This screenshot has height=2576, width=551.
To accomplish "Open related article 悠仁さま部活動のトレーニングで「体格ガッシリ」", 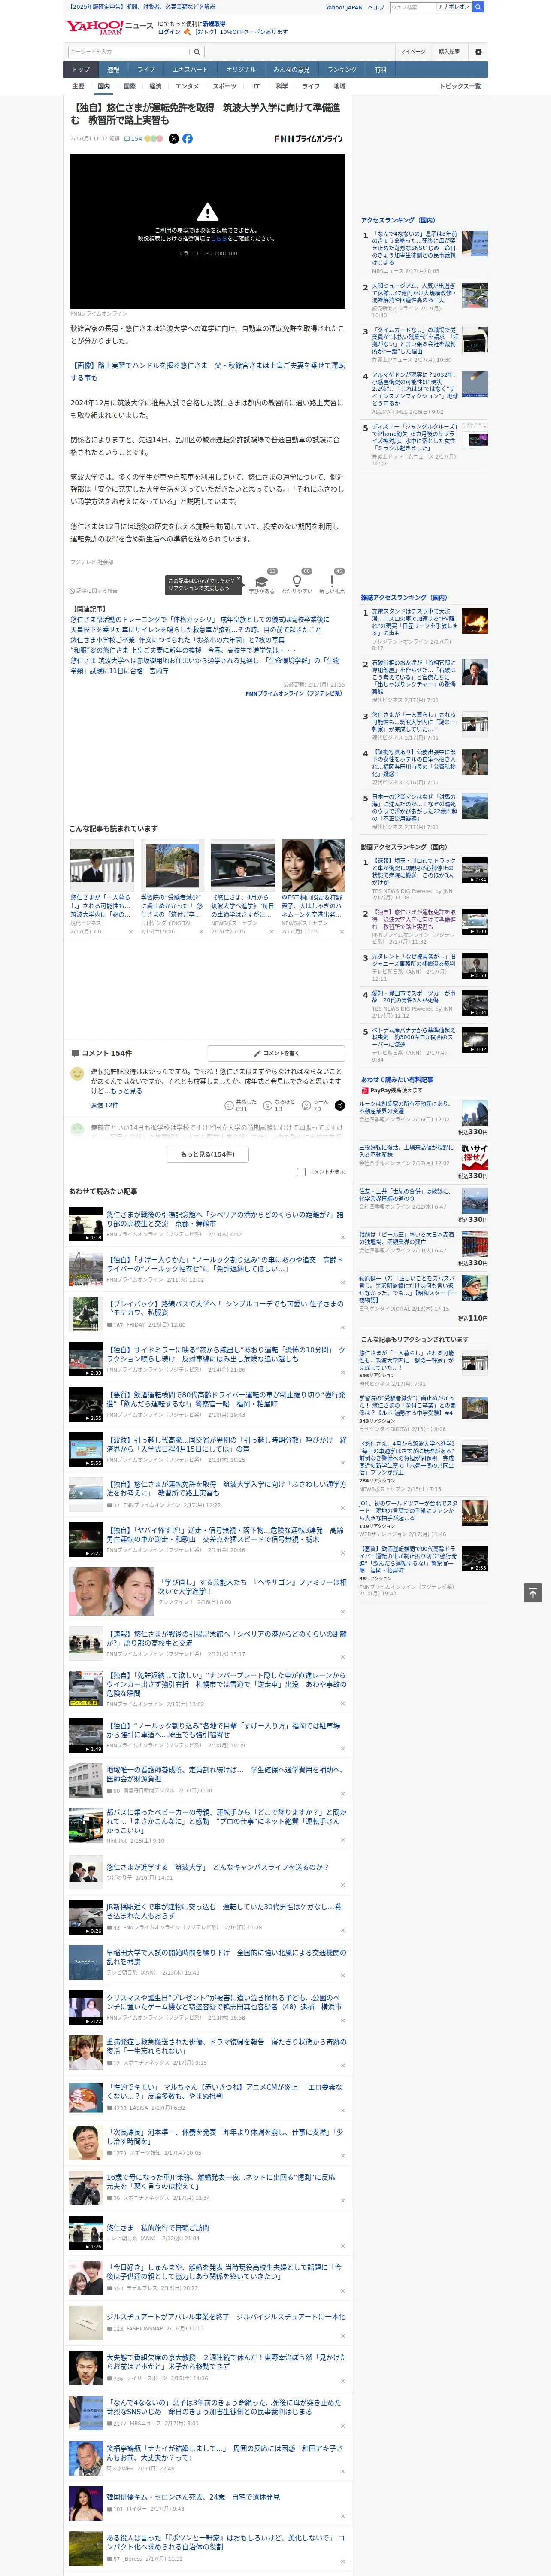I will tap(199, 619).
